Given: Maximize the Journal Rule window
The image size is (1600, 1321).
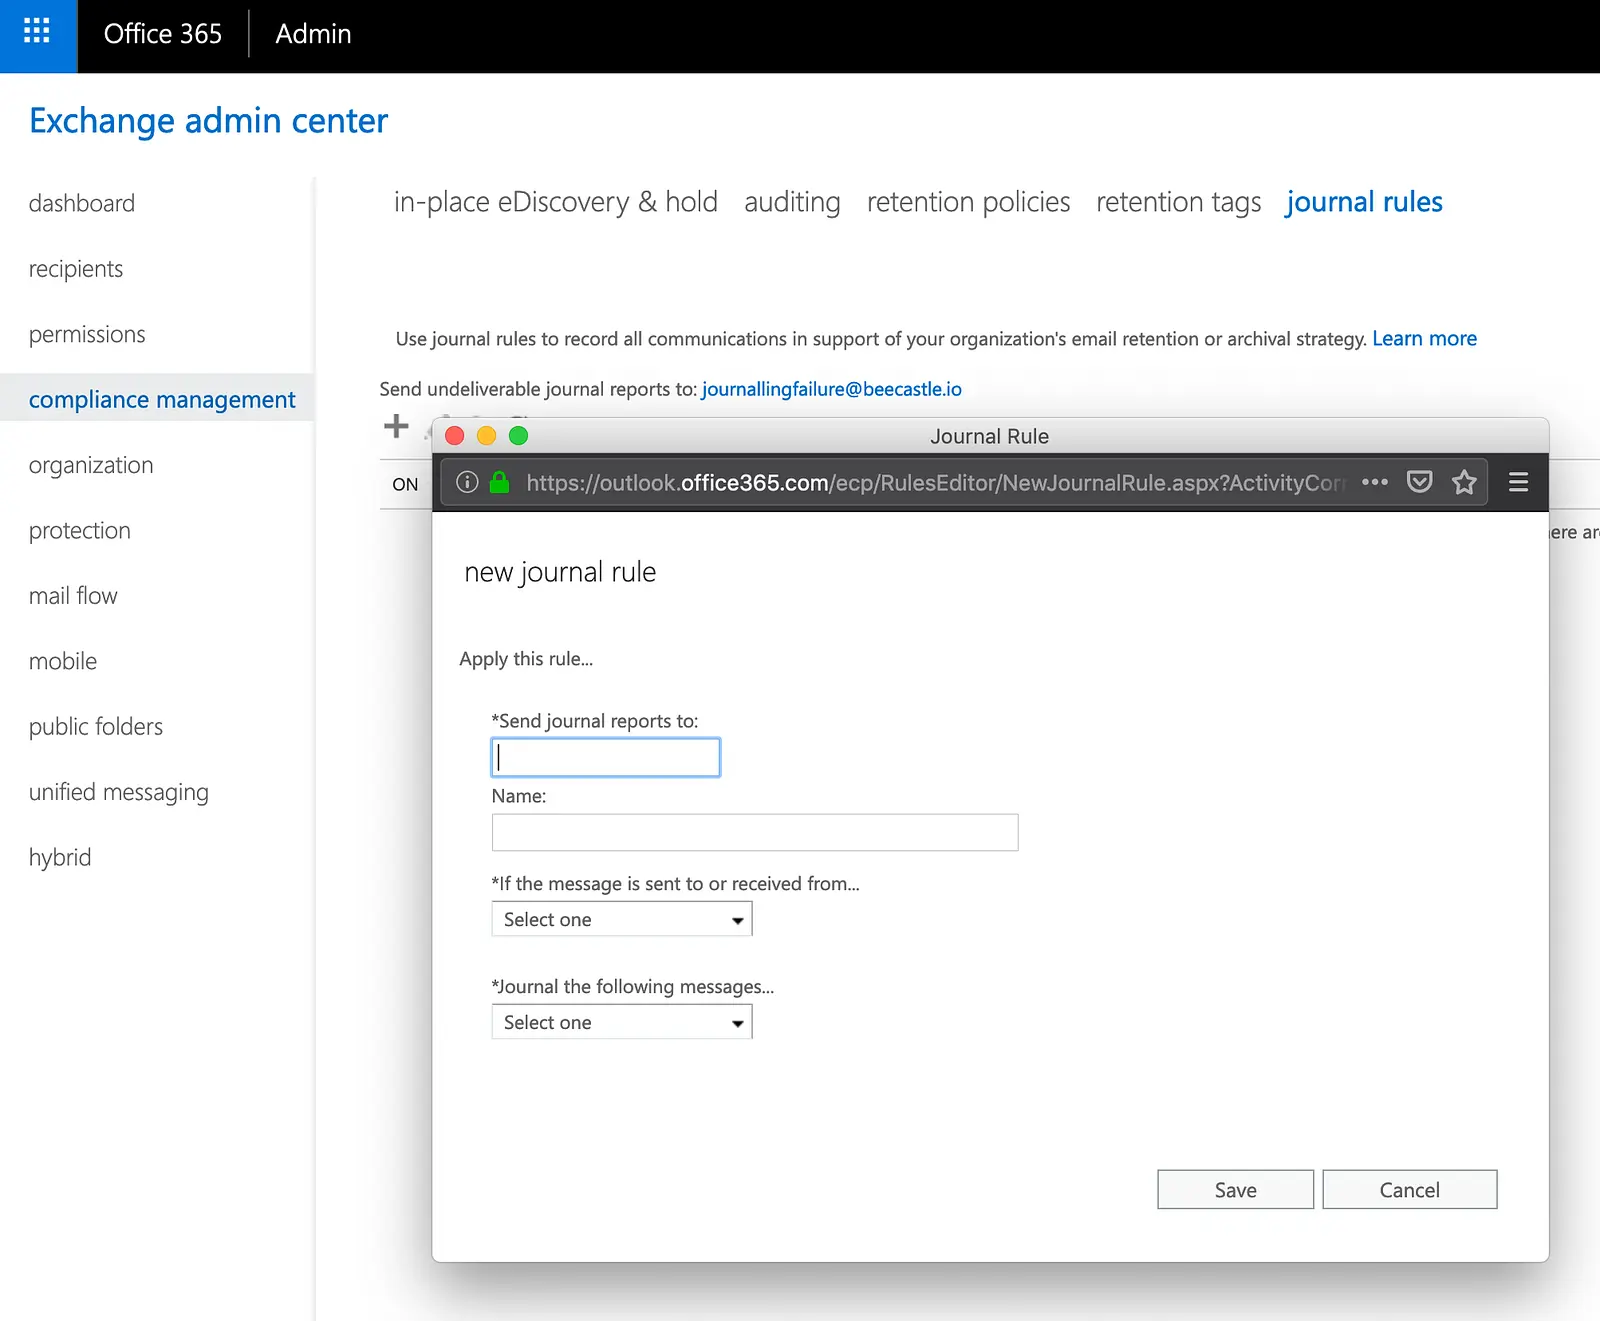Looking at the screenshot, I should coord(518,436).
